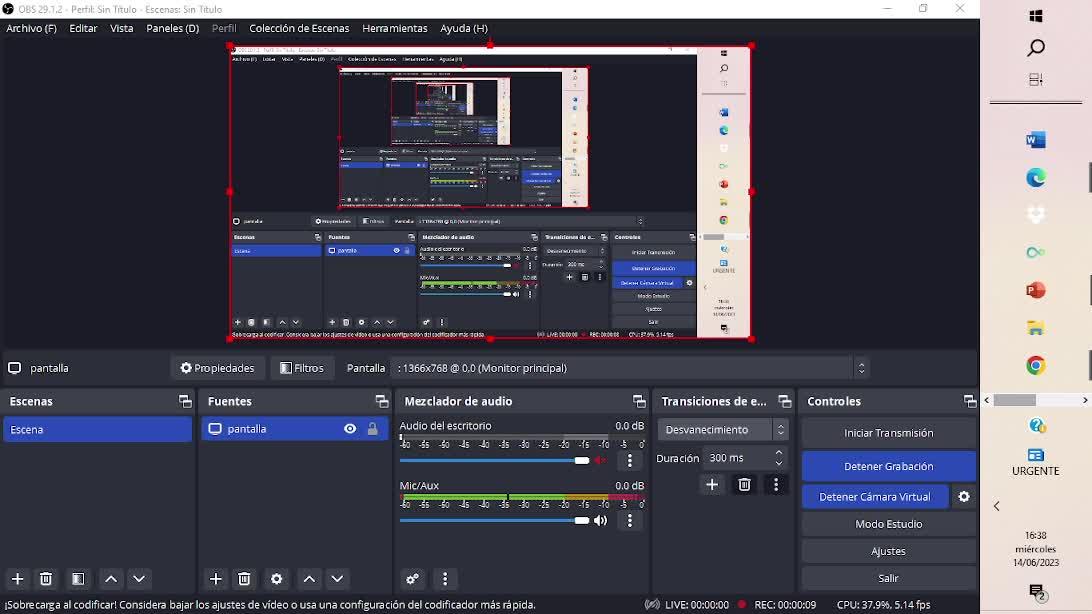Add a new source with plus icon
The width and height of the screenshot is (1092, 614).
(216, 579)
